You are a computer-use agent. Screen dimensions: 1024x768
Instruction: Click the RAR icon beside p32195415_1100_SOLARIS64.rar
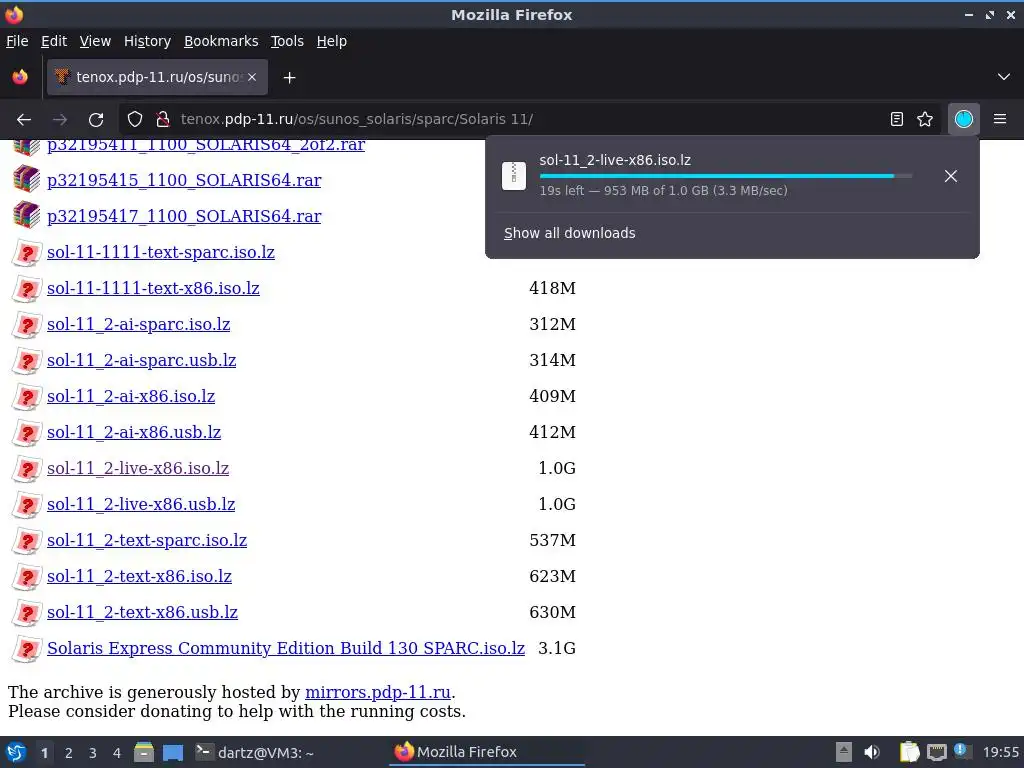[x=27, y=180]
